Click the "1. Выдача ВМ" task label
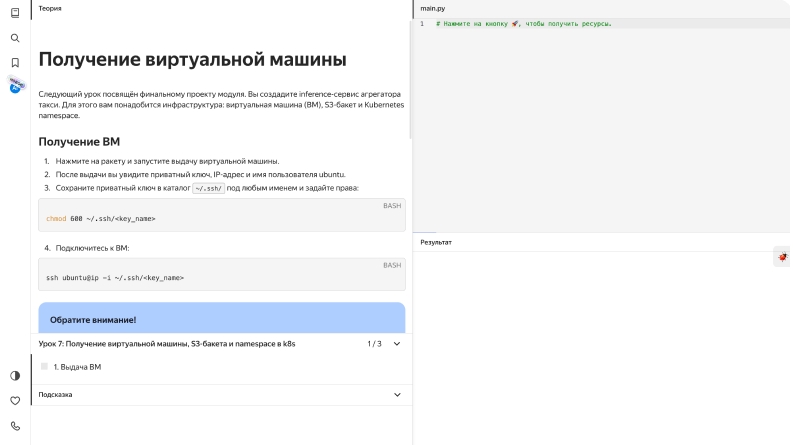Image resolution: width=793 pixels, height=445 pixels. [x=77, y=367]
